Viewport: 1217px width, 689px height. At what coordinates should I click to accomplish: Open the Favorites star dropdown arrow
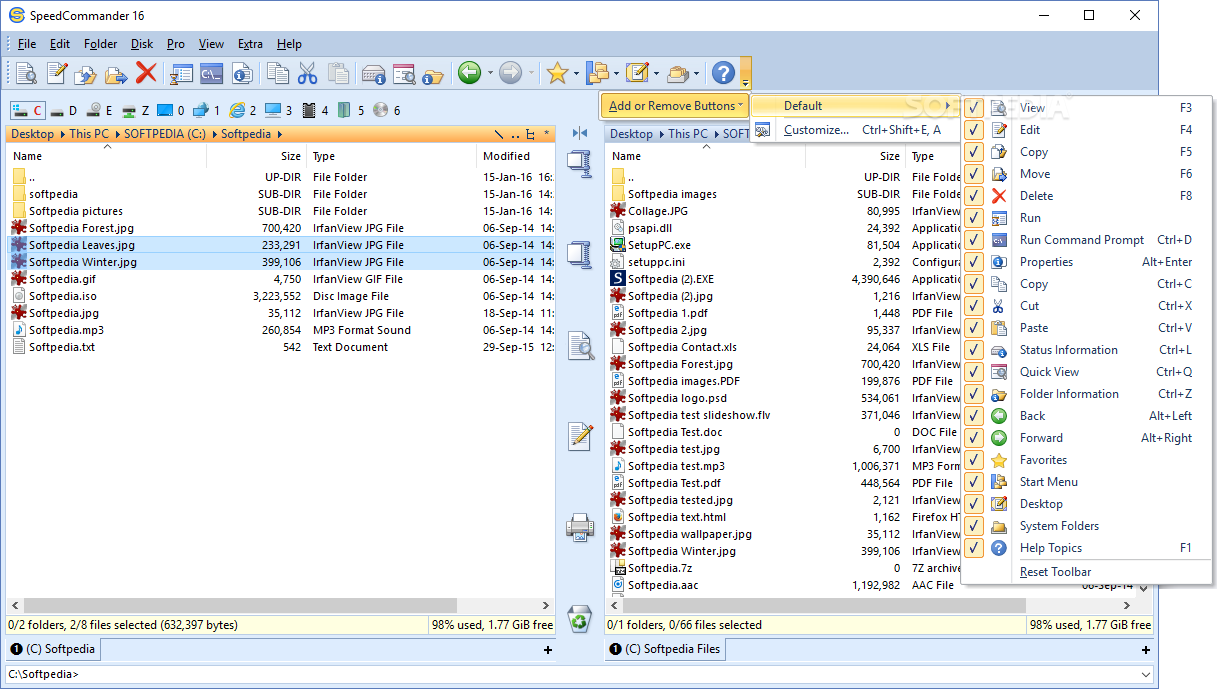577,73
